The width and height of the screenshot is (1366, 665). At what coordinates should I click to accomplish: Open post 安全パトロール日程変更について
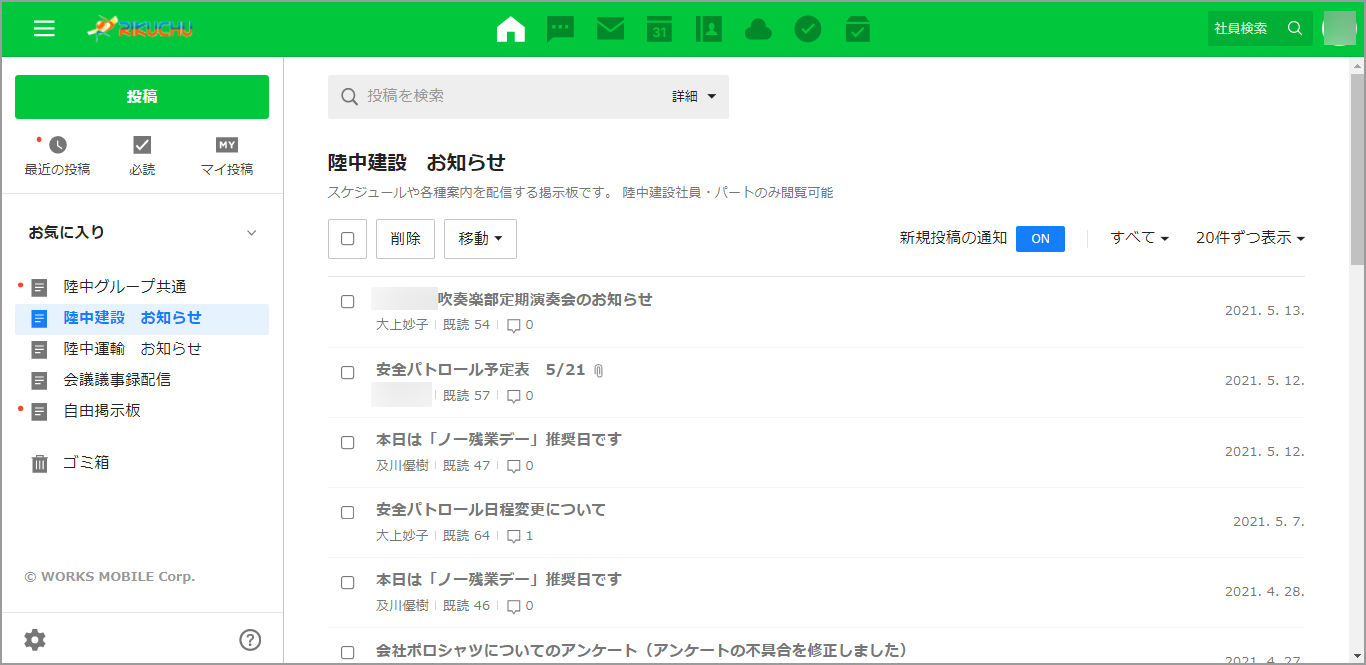pyautogui.click(x=491, y=510)
